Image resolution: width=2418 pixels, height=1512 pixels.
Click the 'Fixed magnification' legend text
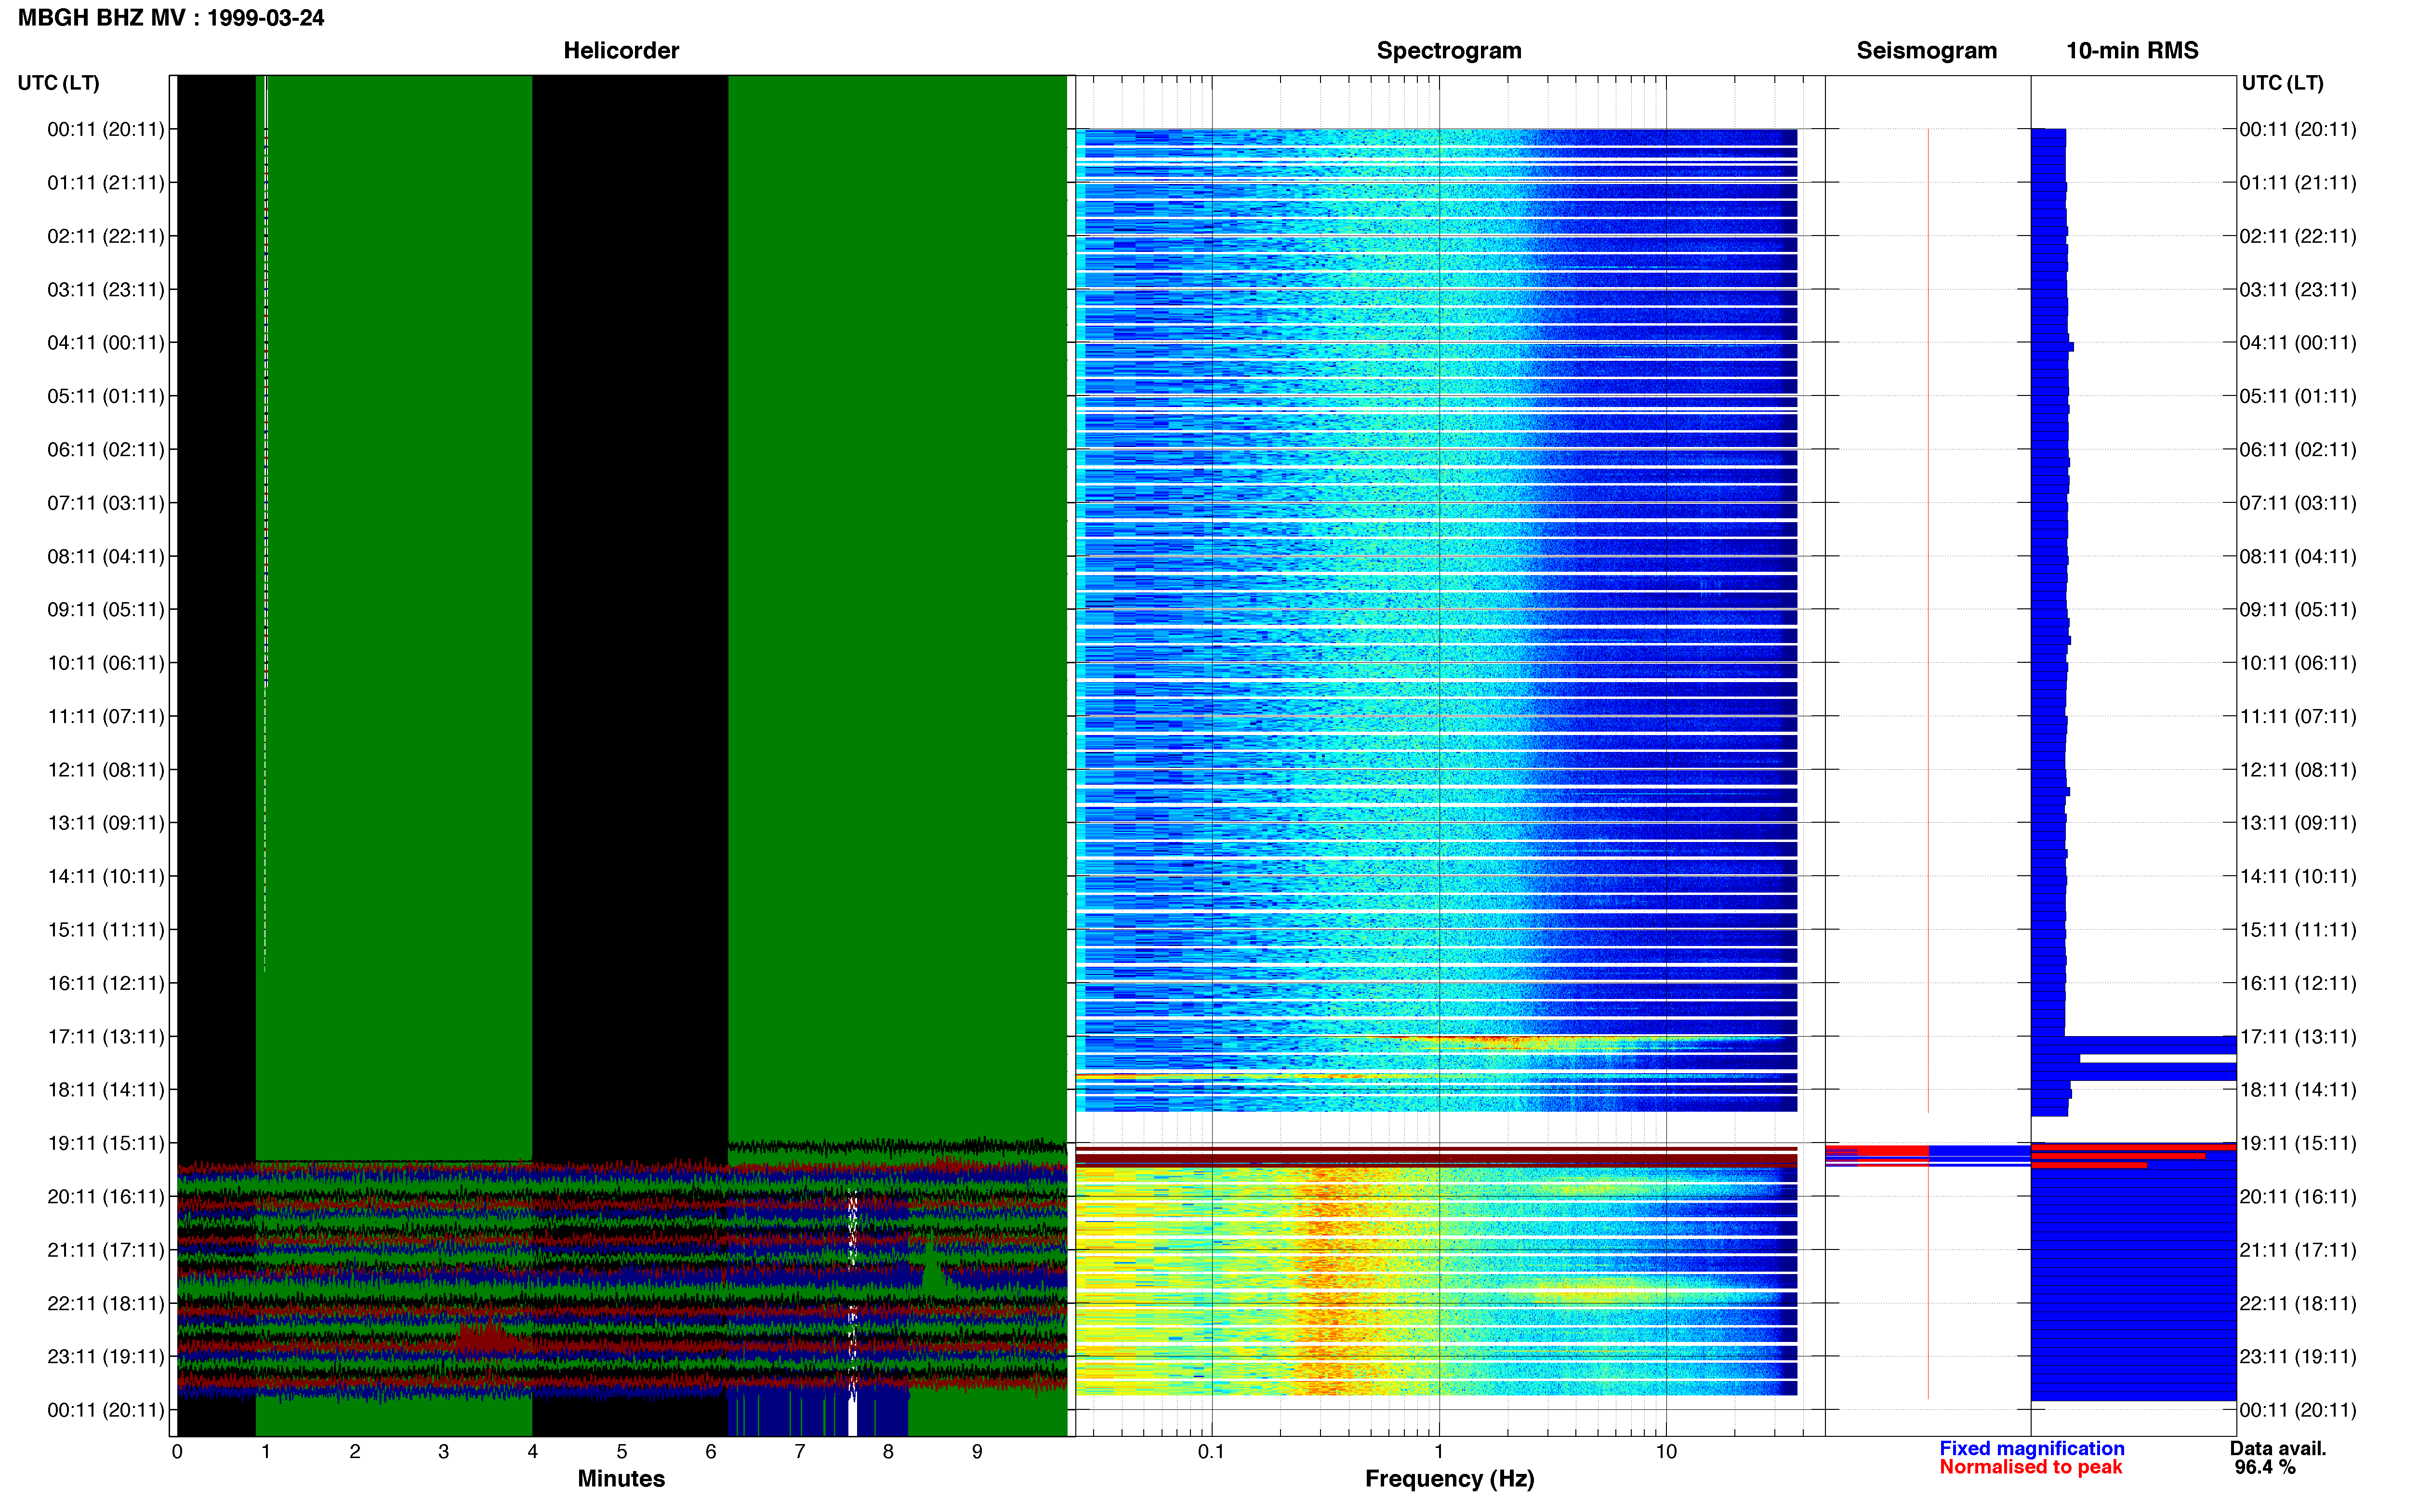(x=2031, y=1449)
